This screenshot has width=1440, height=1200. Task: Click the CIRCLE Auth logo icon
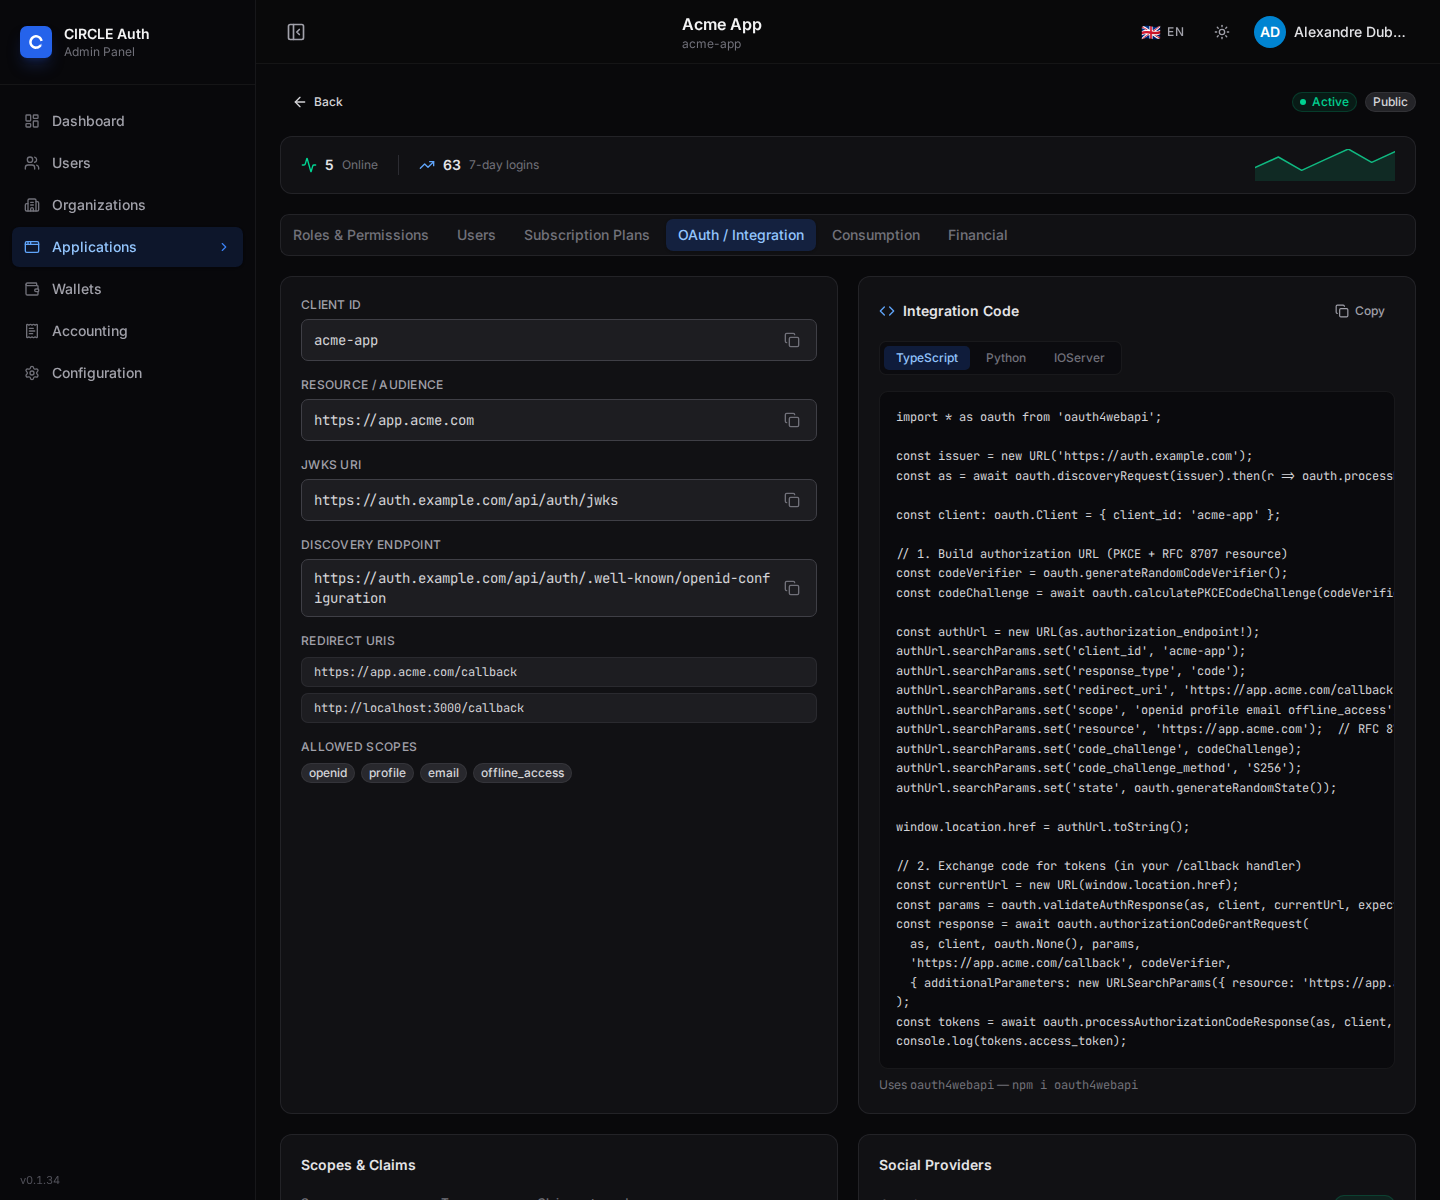click(x=36, y=42)
